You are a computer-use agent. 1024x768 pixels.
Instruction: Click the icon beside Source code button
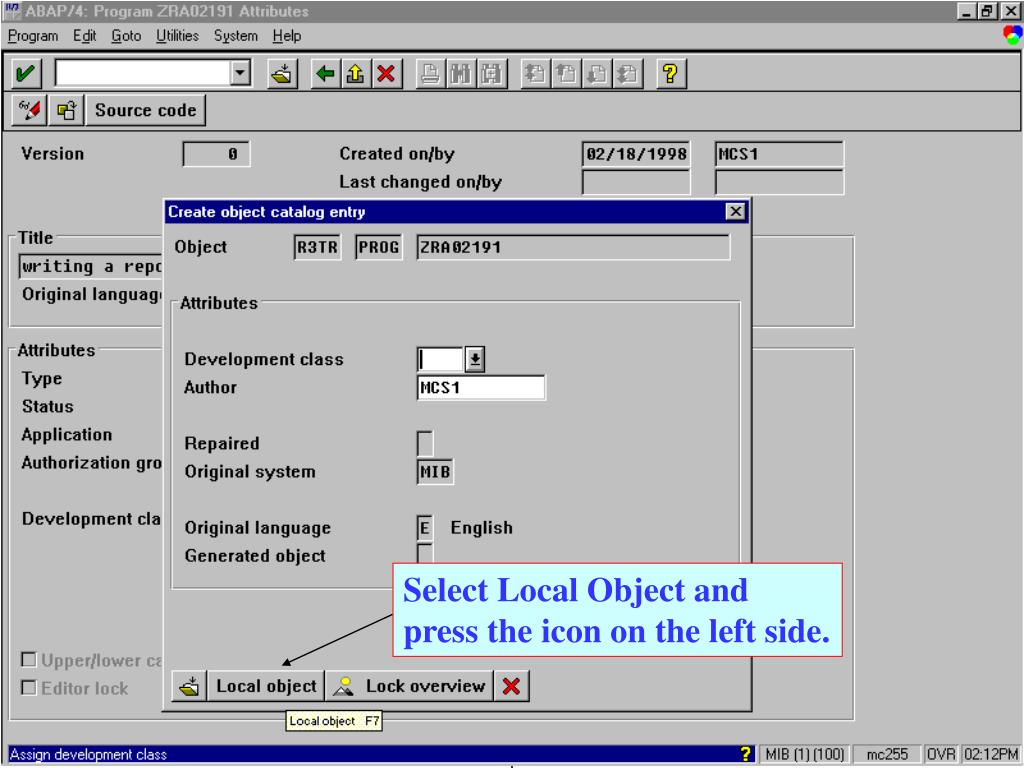coord(67,110)
